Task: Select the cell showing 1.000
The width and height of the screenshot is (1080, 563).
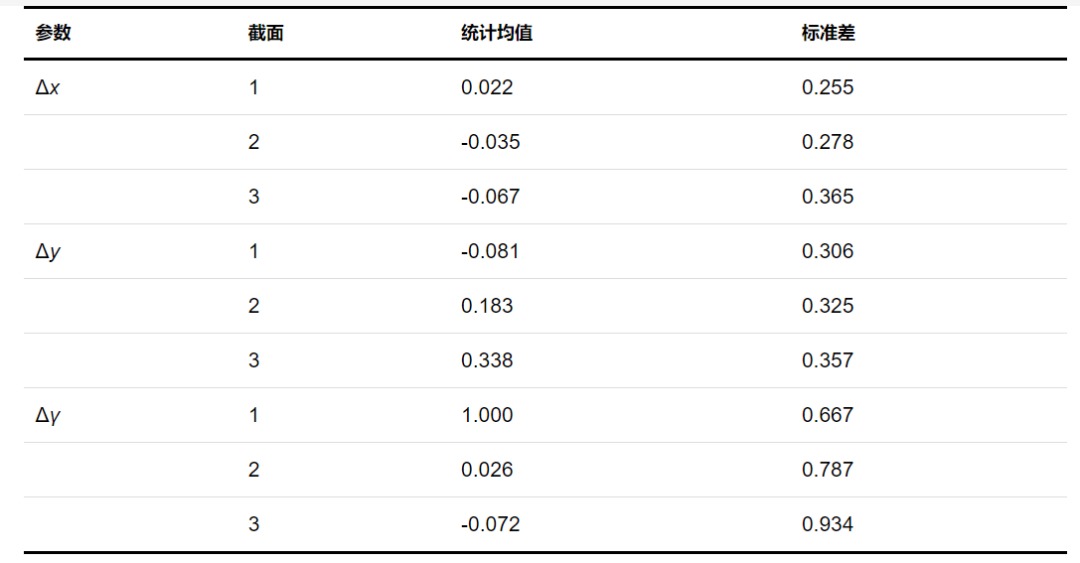Action: click(487, 415)
